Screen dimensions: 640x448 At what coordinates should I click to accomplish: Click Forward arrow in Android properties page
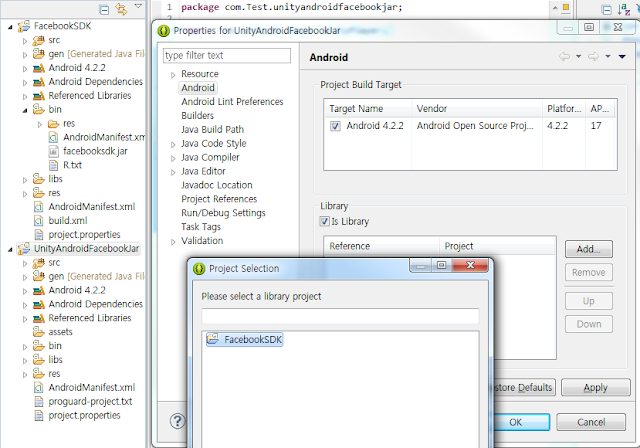(x=593, y=56)
